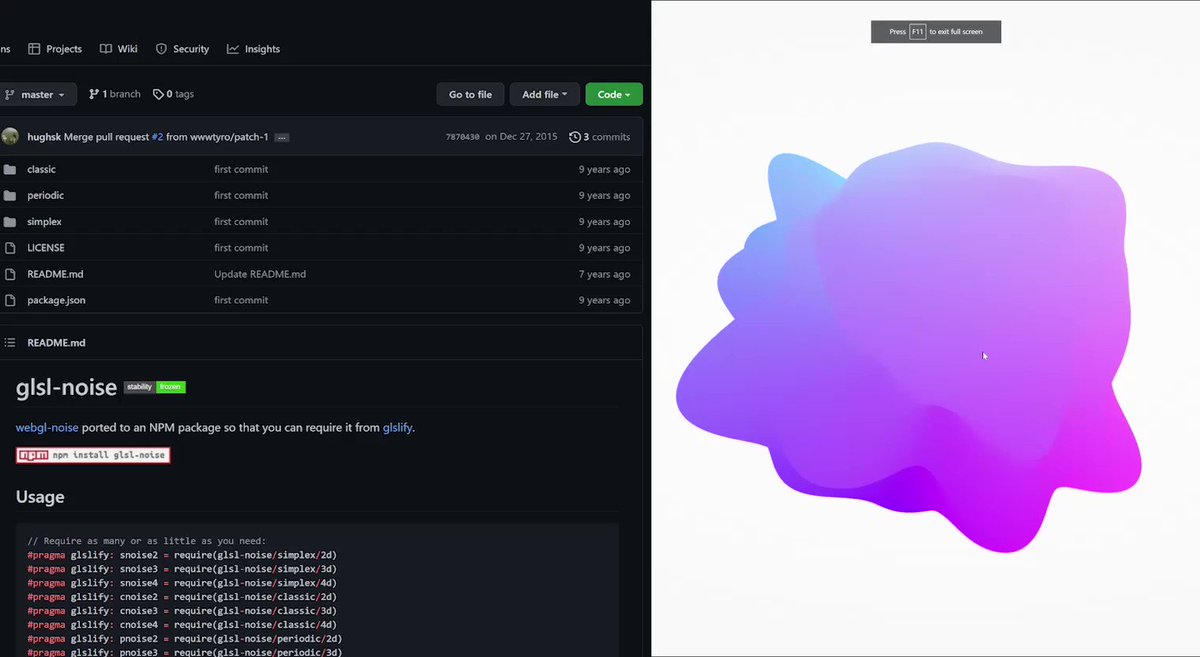
Task: Open first commit message for LICENSE
Action: (241, 248)
